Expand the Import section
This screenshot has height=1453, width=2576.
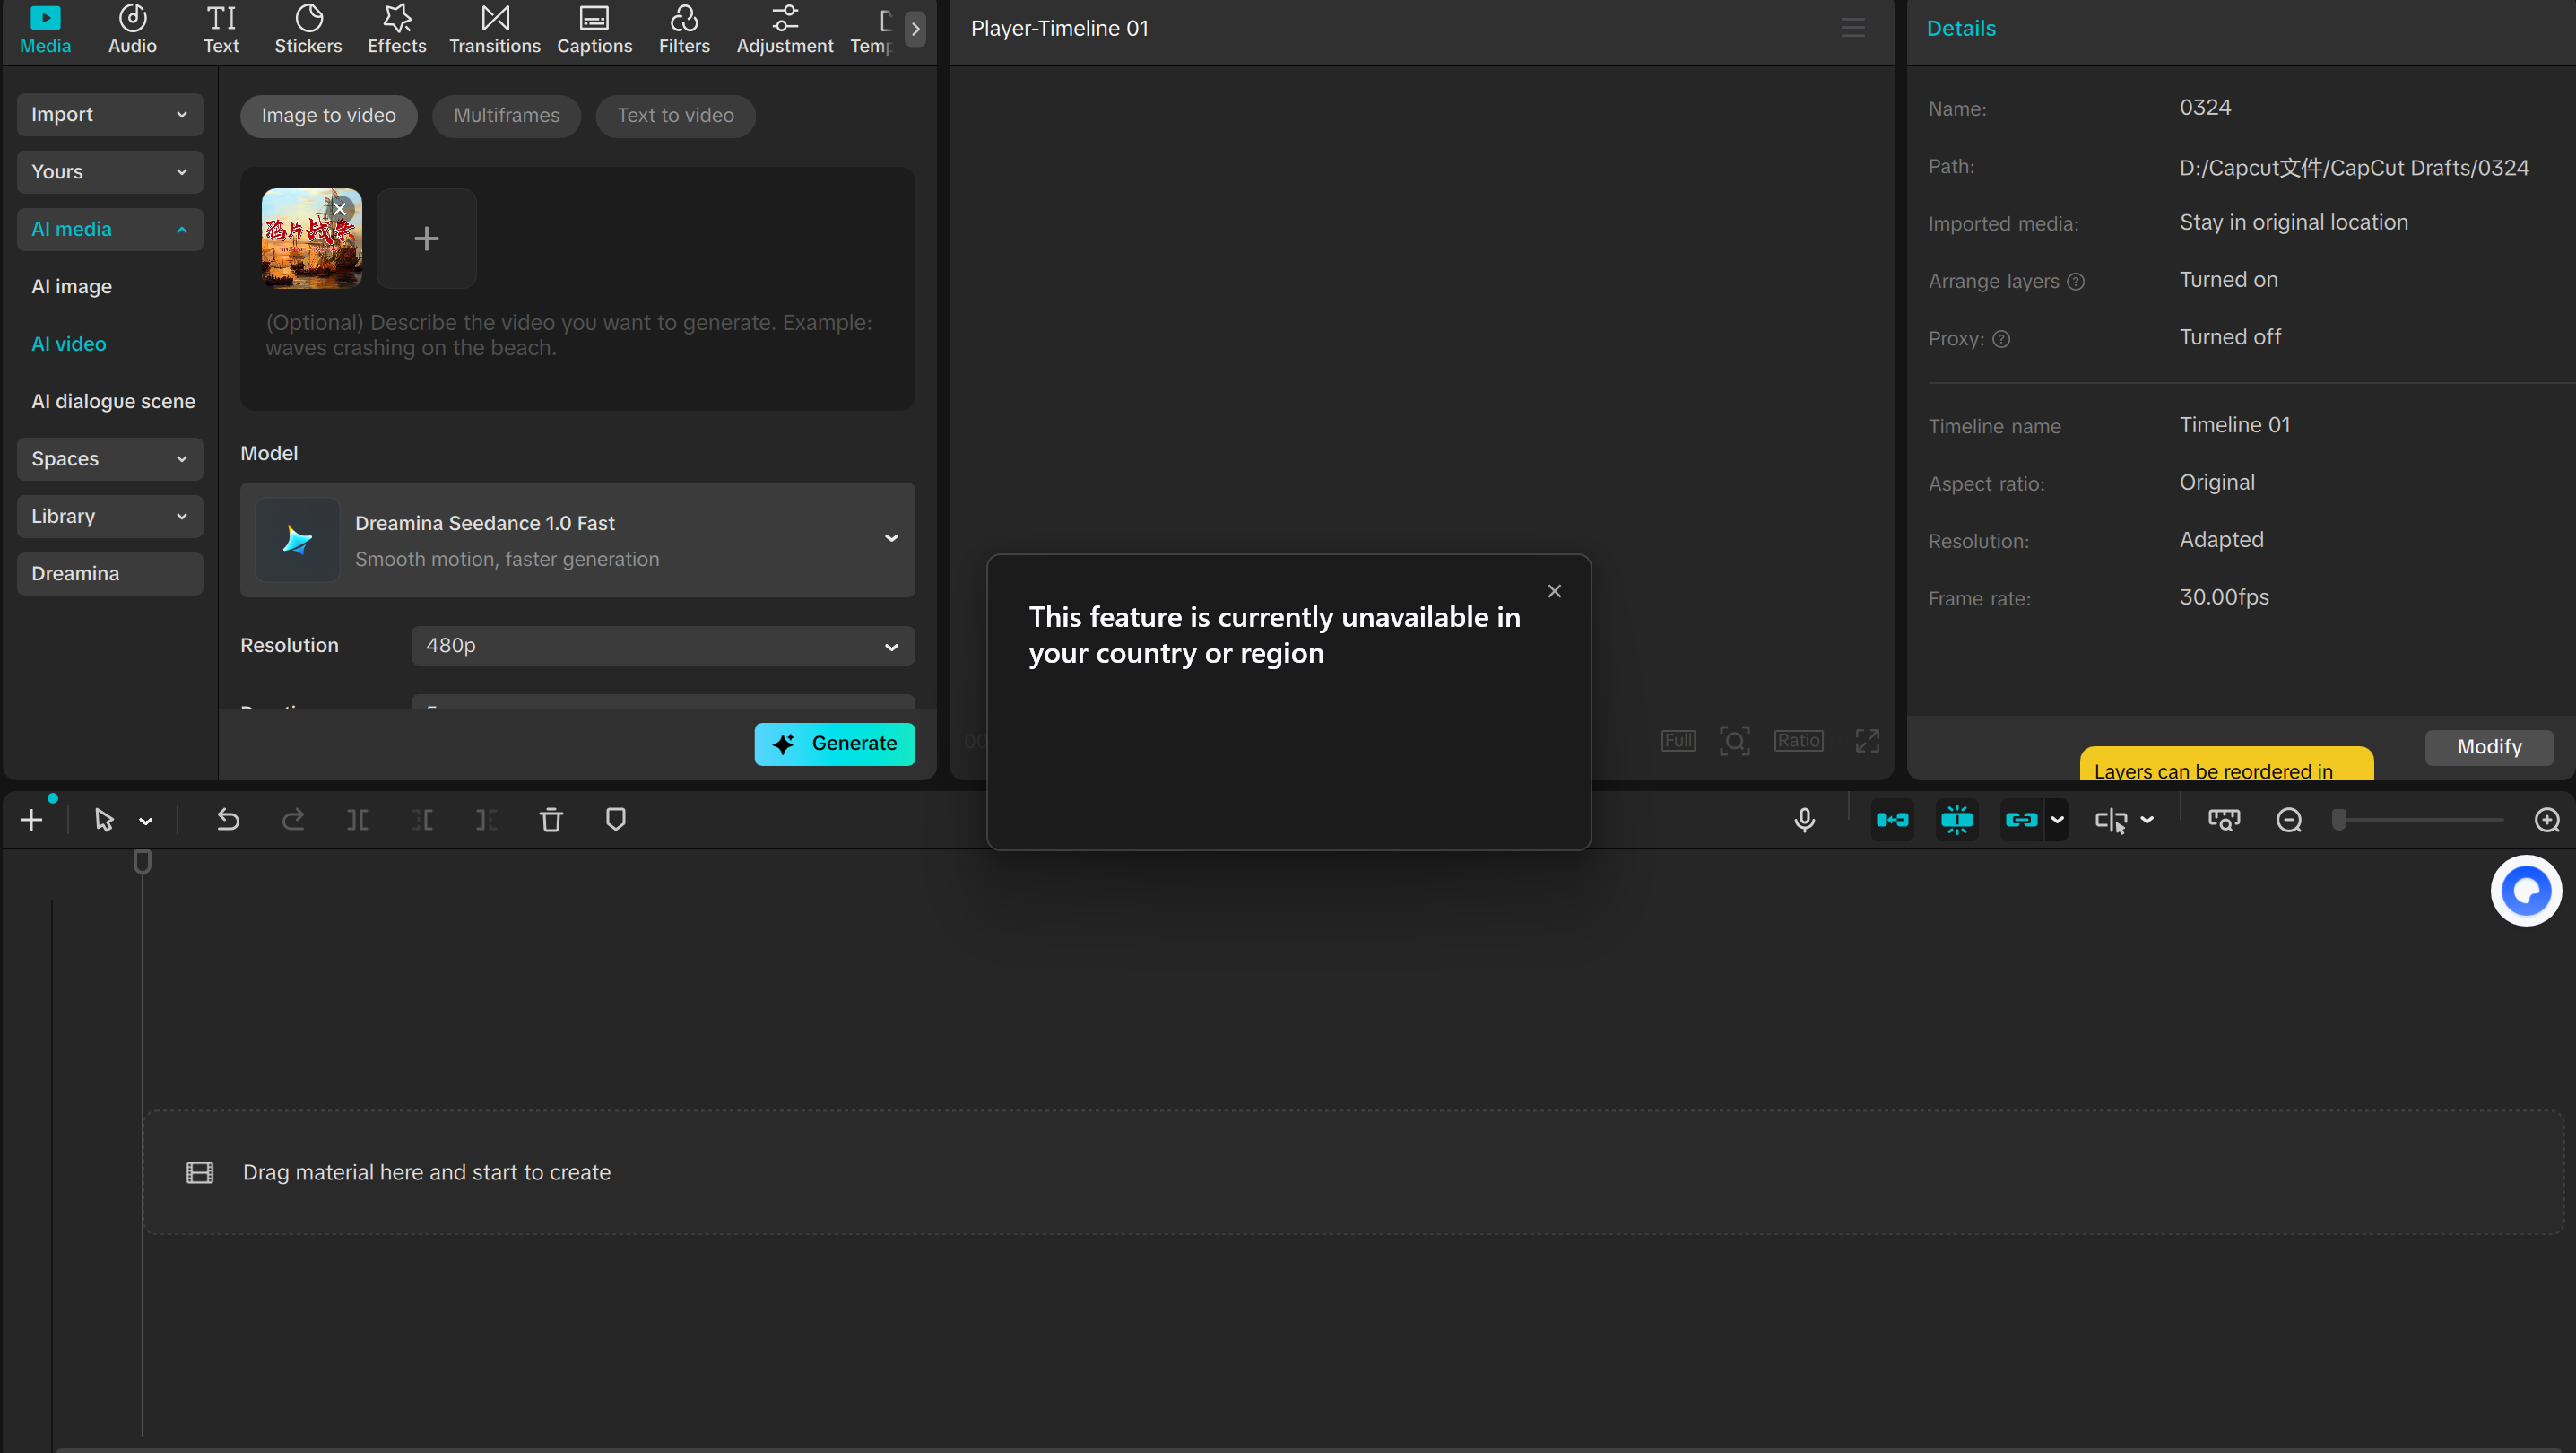click(x=109, y=115)
